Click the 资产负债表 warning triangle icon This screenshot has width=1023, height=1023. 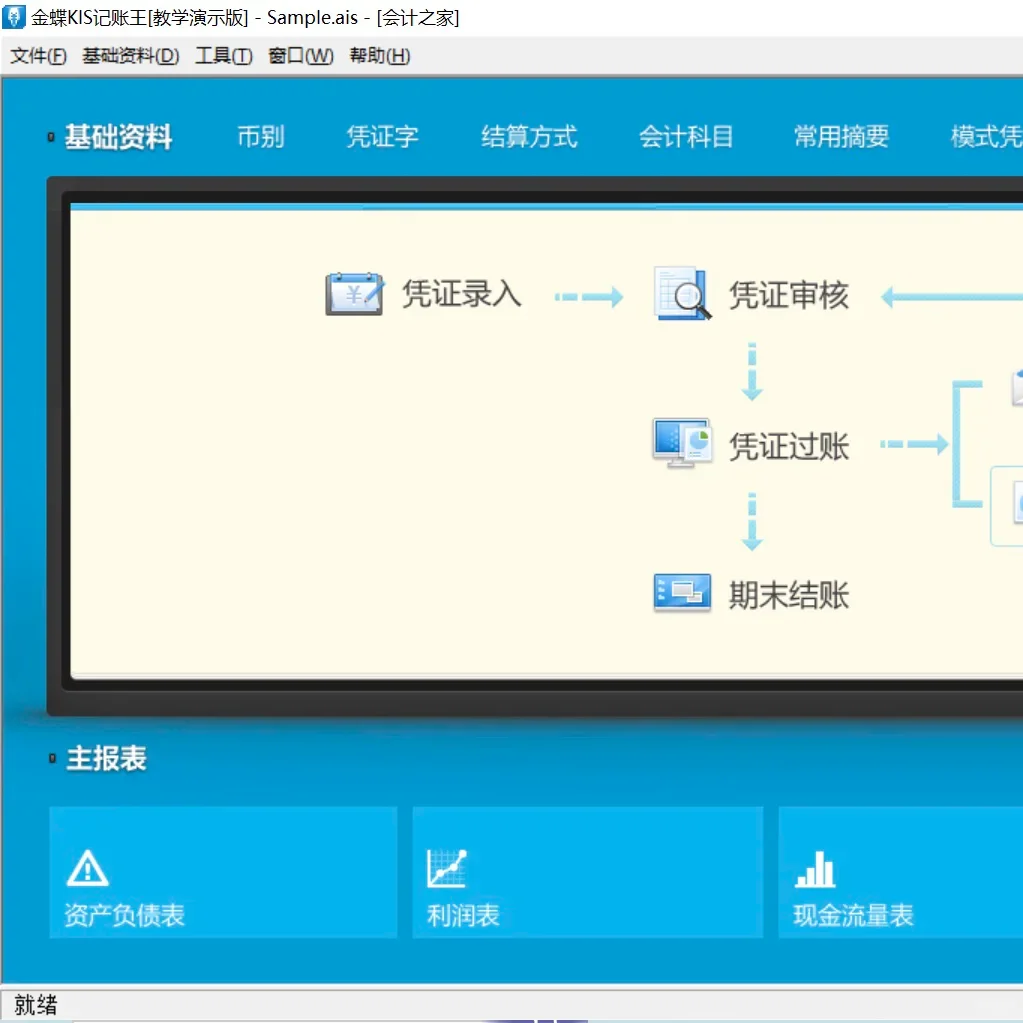point(87,868)
